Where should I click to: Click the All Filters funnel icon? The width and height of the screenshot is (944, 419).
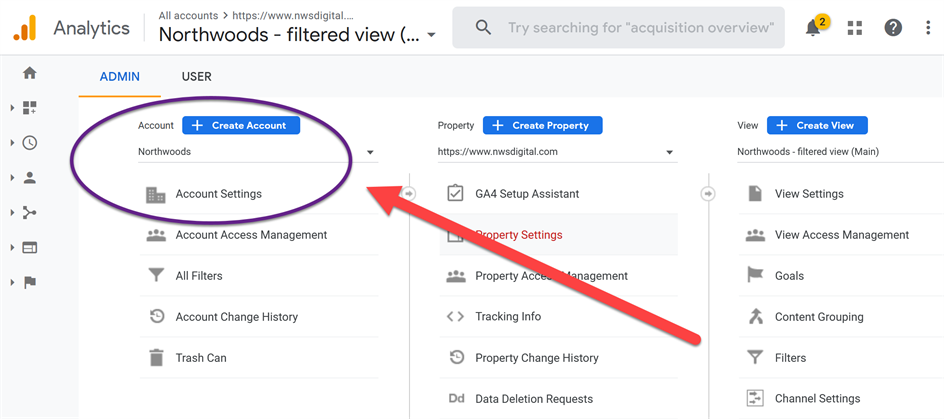[156, 276]
